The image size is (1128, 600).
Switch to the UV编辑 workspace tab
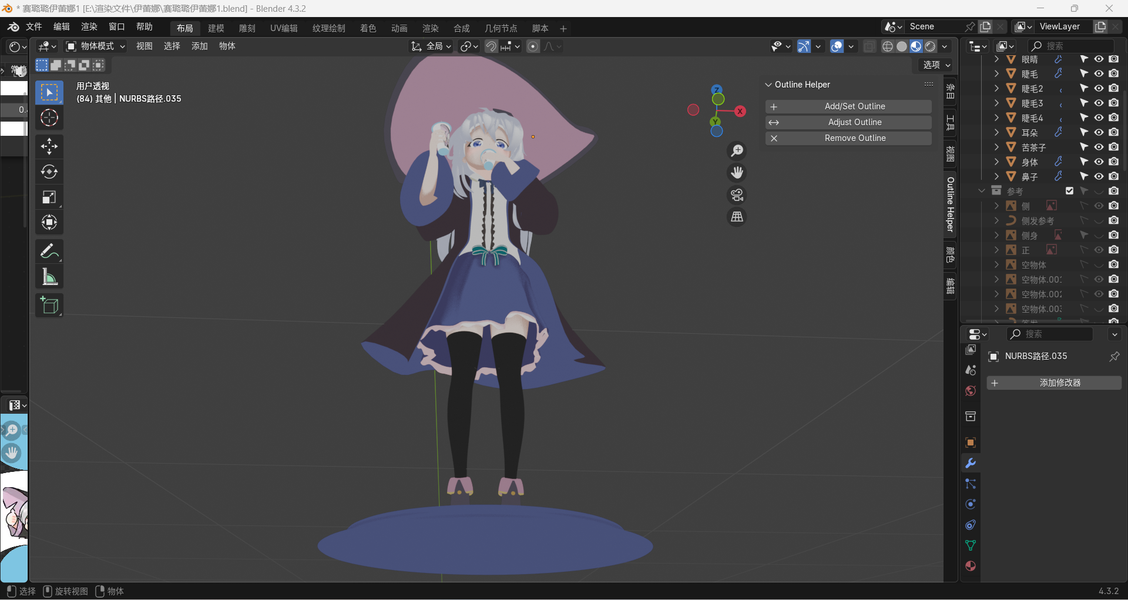283,28
